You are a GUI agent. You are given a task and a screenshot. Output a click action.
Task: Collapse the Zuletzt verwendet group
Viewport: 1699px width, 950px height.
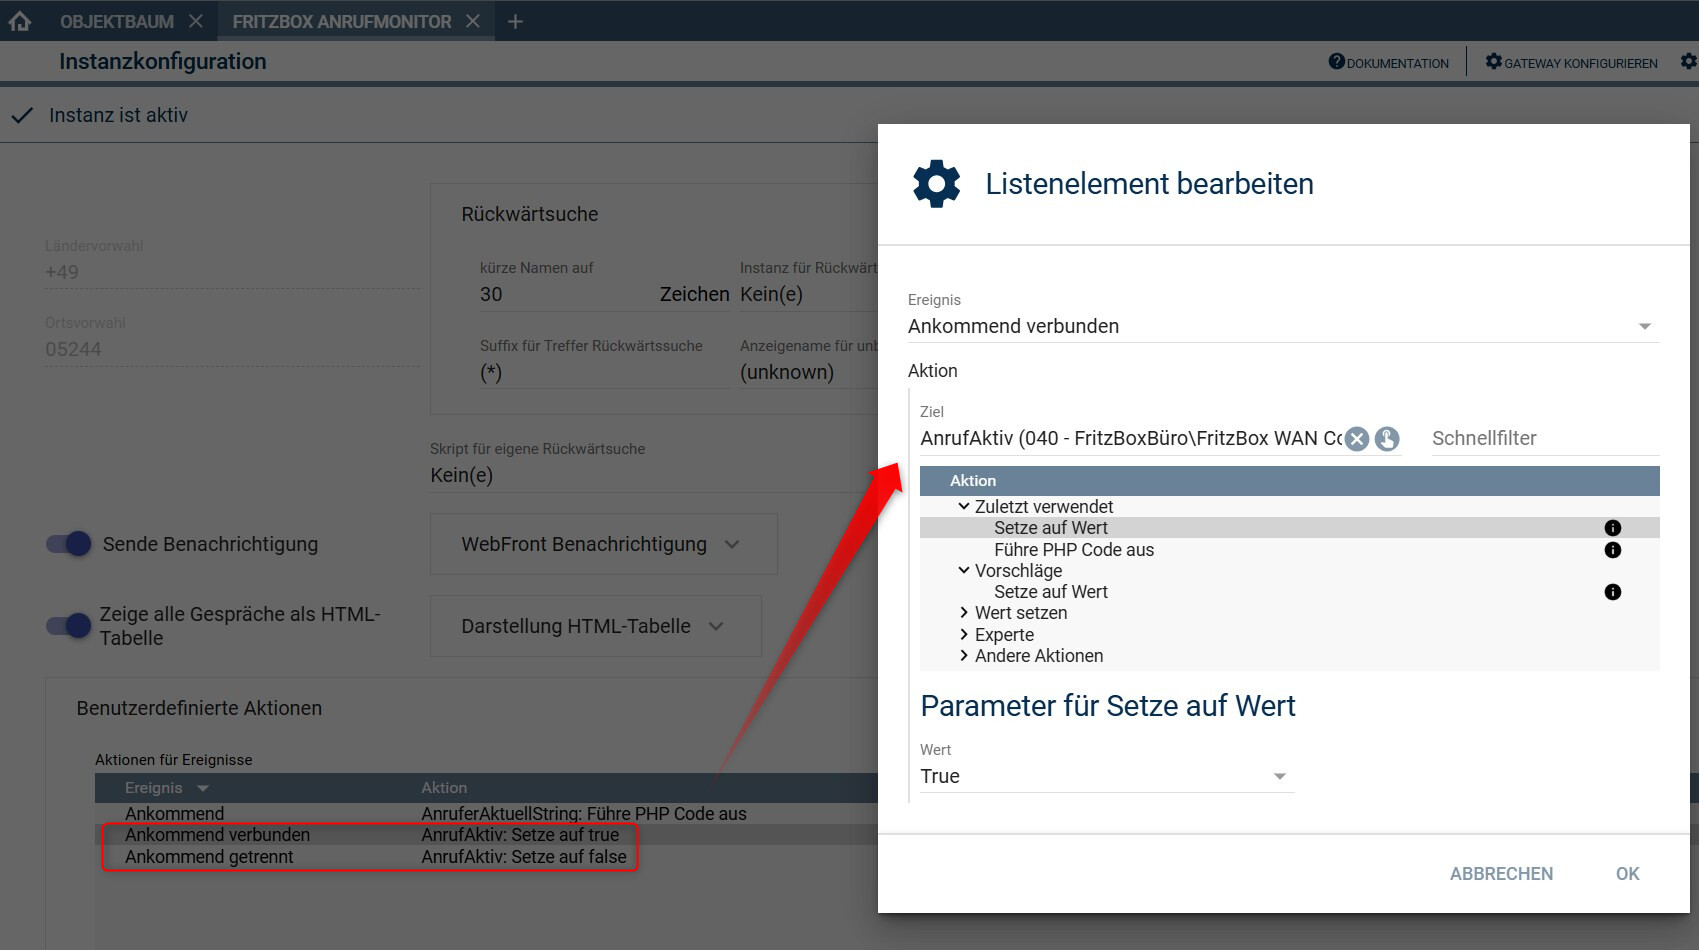point(964,507)
